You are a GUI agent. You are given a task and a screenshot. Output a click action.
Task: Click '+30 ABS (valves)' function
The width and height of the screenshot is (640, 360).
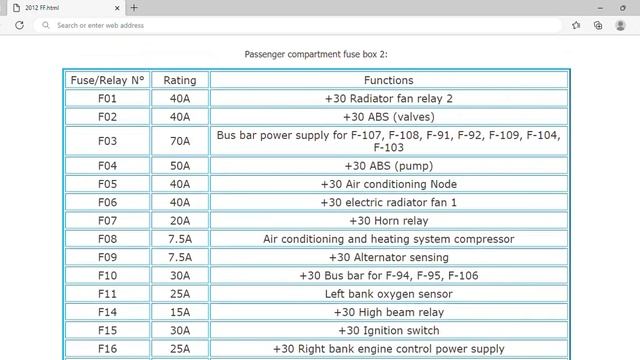click(x=389, y=117)
